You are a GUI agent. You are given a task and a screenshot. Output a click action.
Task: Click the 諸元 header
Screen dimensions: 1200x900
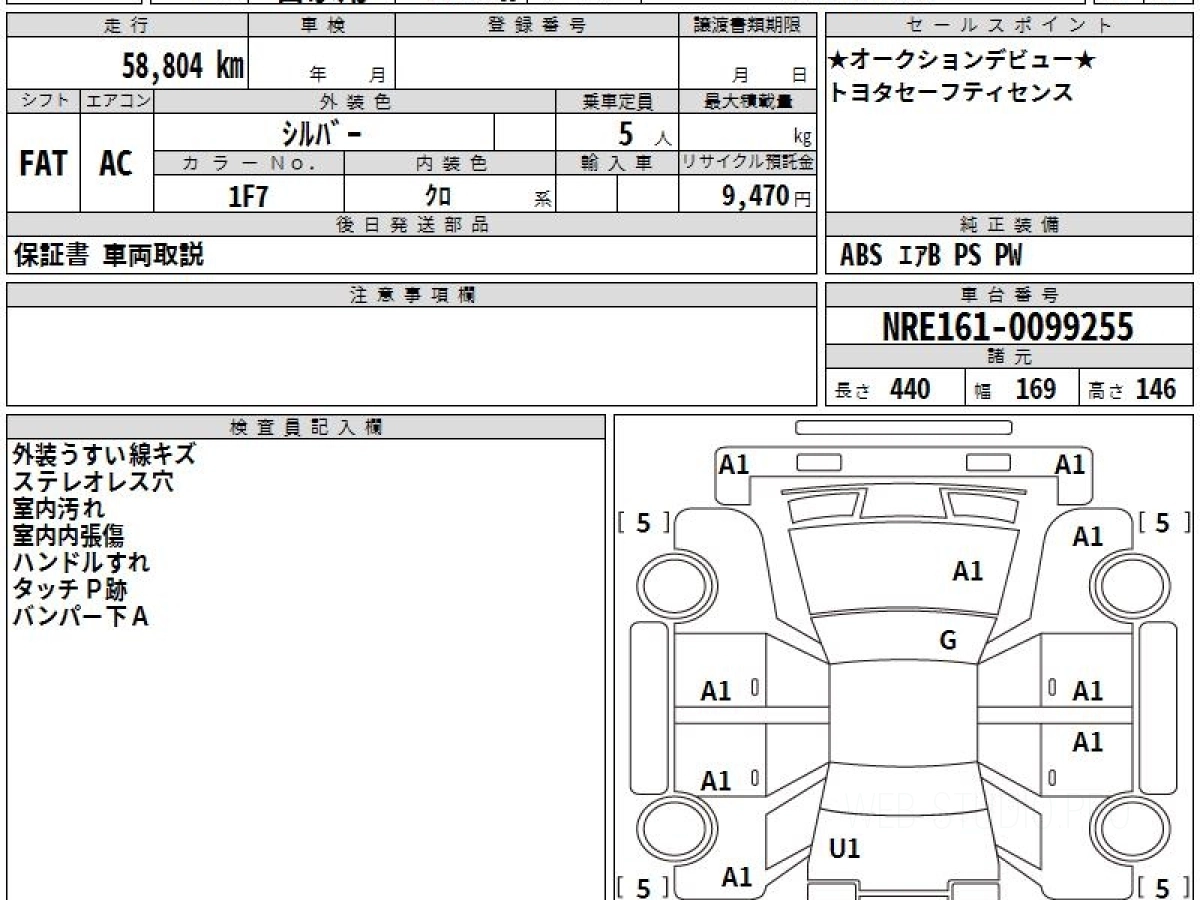coord(1010,357)
